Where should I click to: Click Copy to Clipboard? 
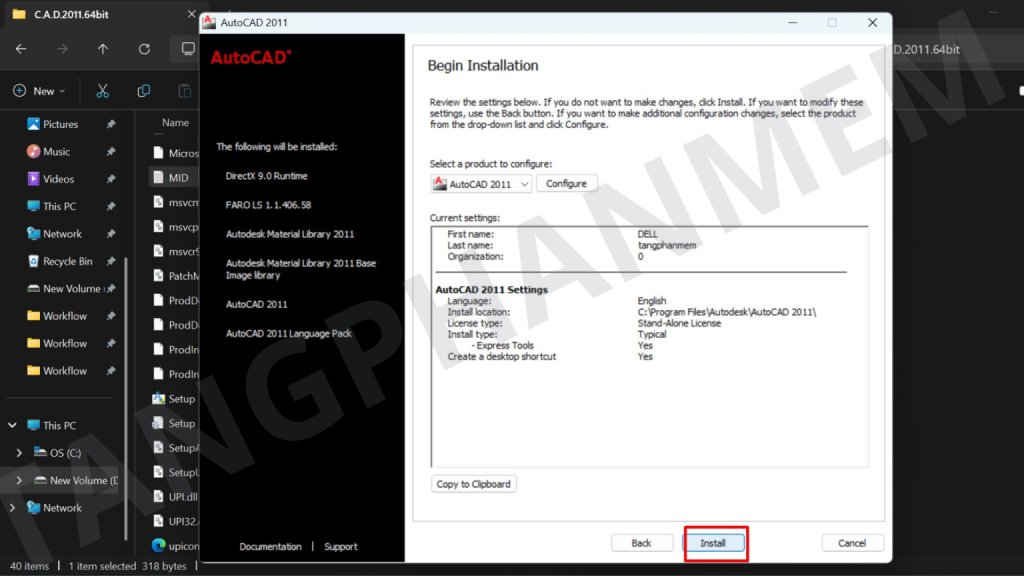473,484
